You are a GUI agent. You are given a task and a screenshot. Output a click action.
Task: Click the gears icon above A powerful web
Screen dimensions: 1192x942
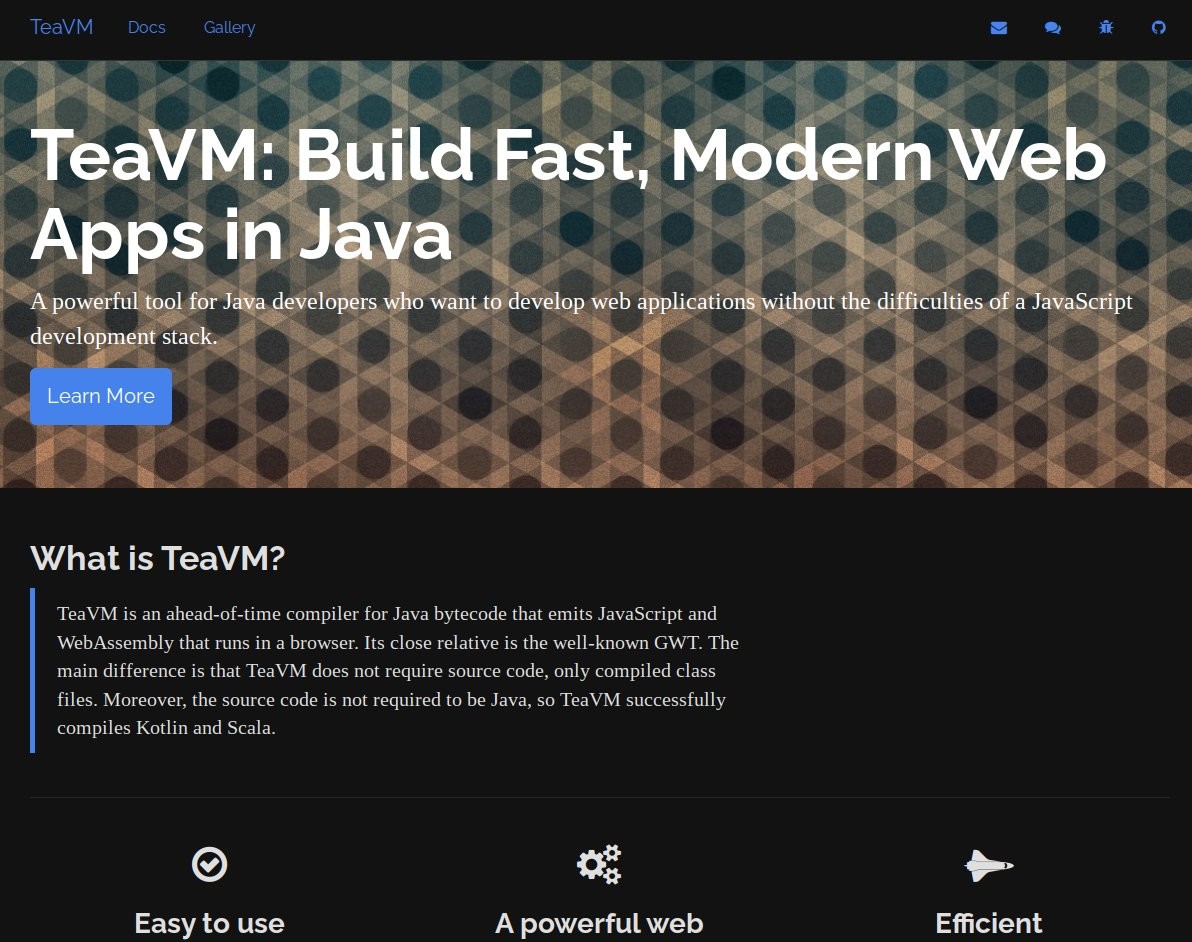[599, 864]
